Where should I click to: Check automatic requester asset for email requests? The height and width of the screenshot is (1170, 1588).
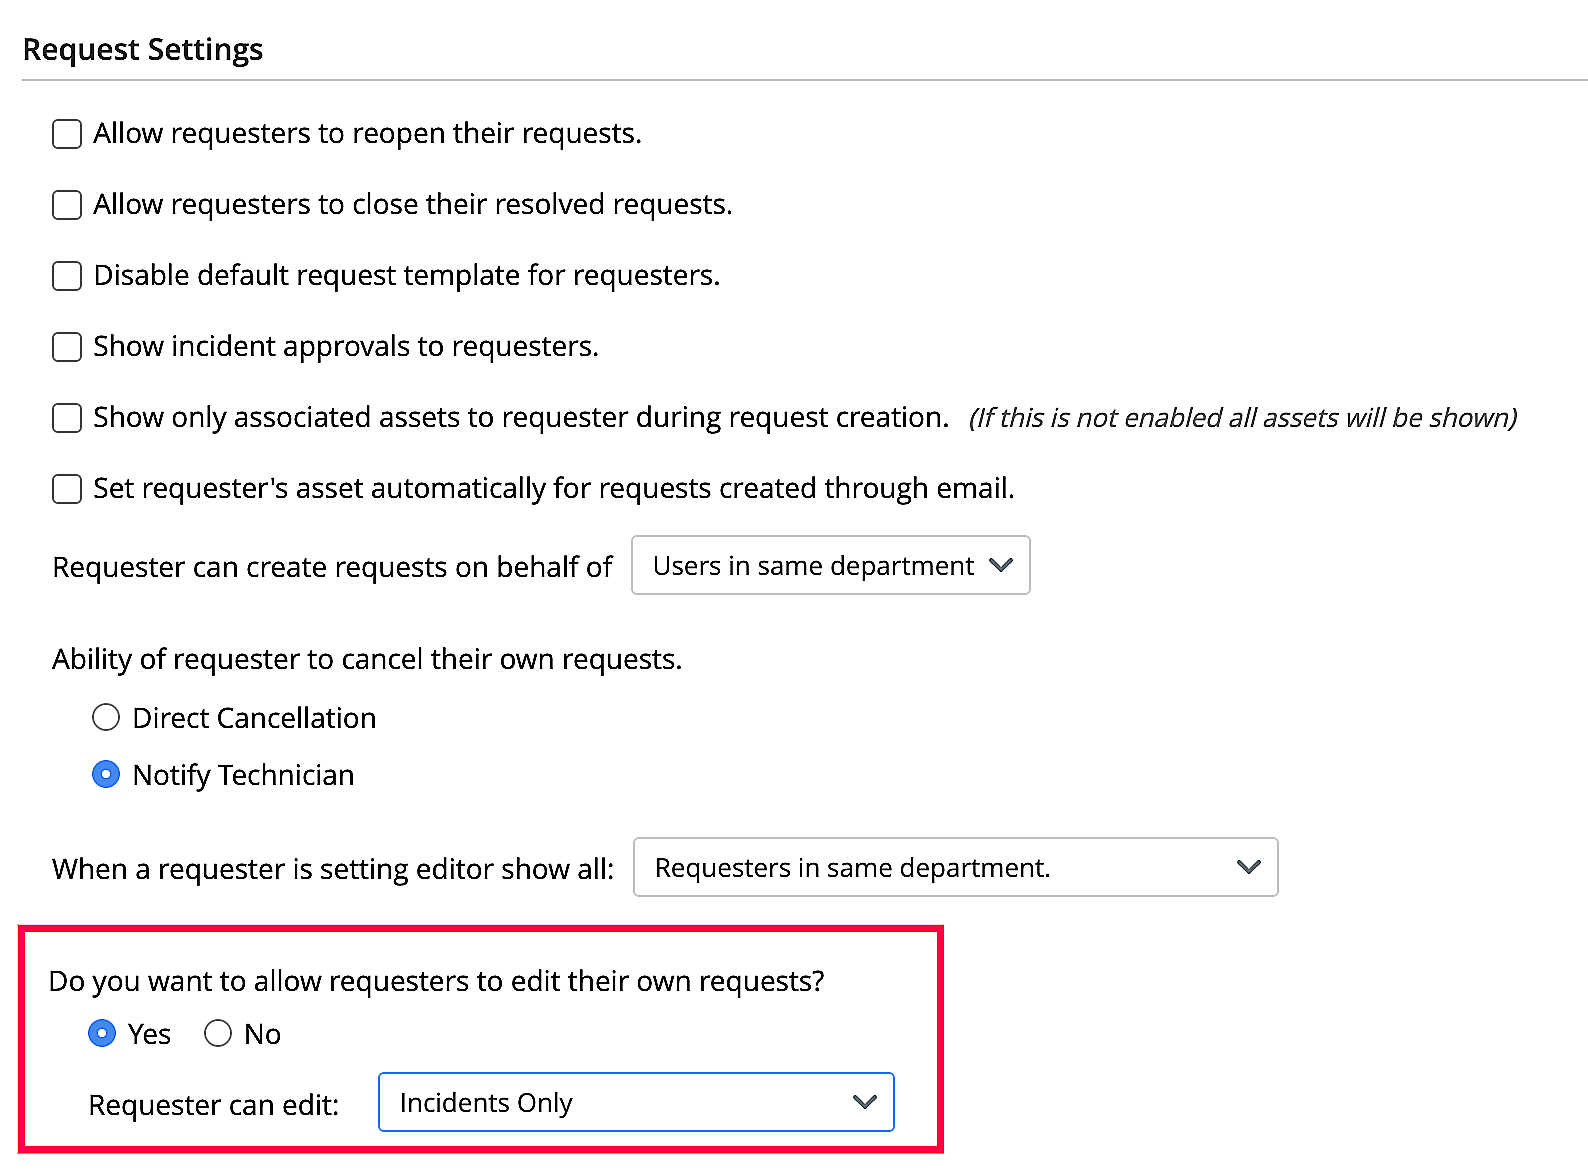tap(66, 488)
